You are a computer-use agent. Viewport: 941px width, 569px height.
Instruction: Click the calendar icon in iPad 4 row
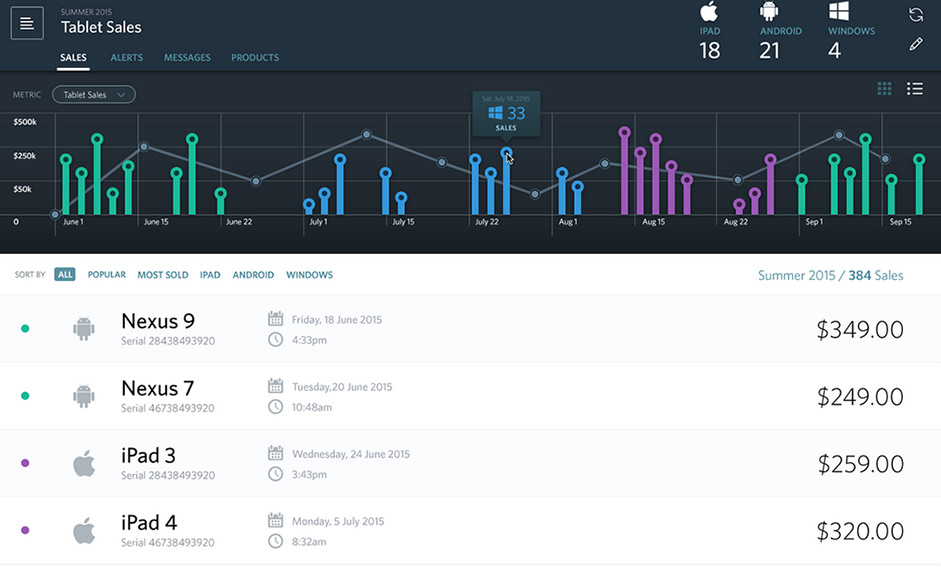click(275, 520)
